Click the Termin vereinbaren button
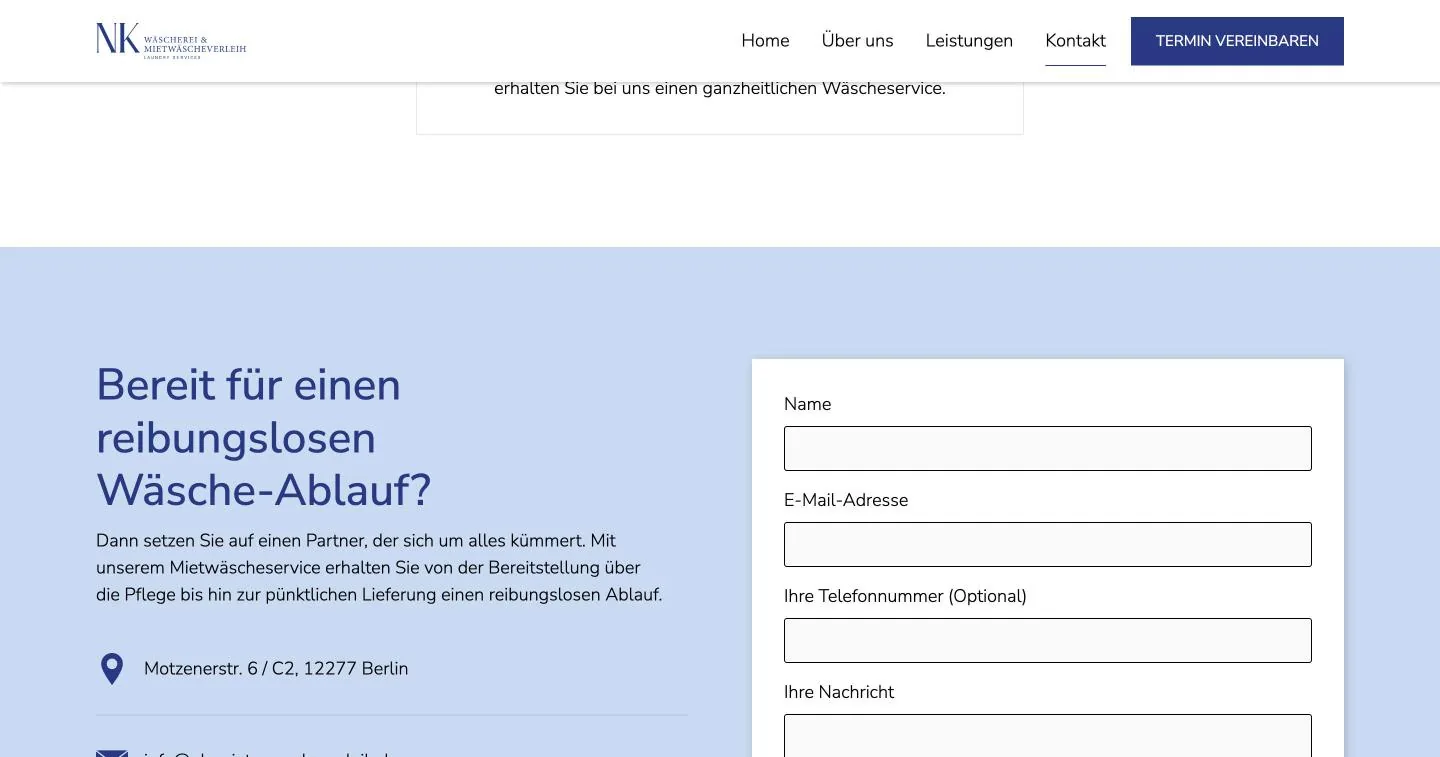This screenshot has width=1440, height=757. 1237,41
